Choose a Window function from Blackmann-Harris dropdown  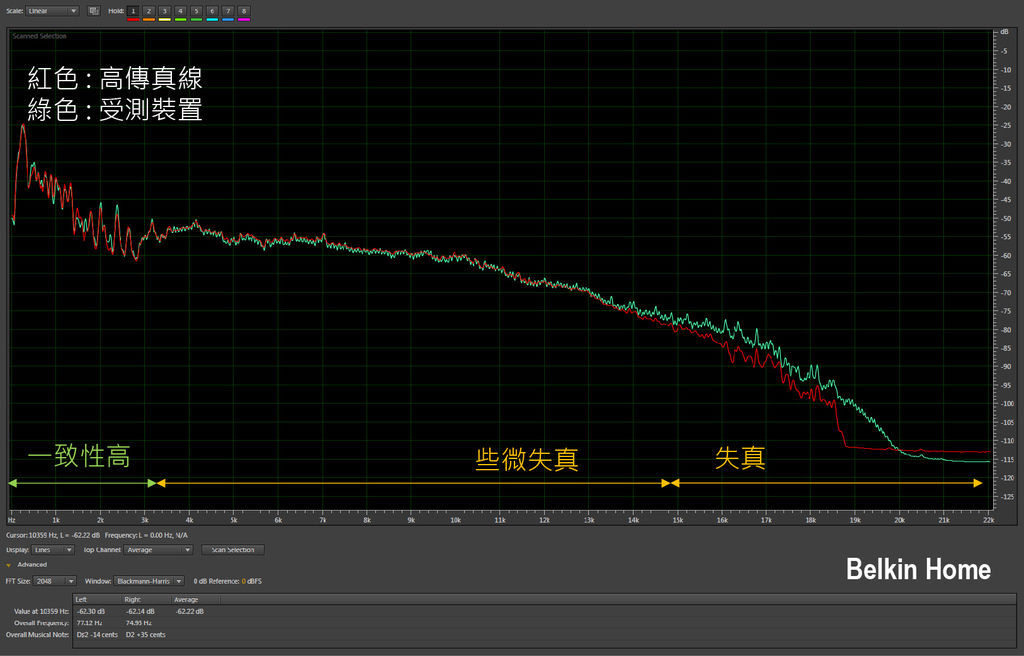[x=149, y=581]
